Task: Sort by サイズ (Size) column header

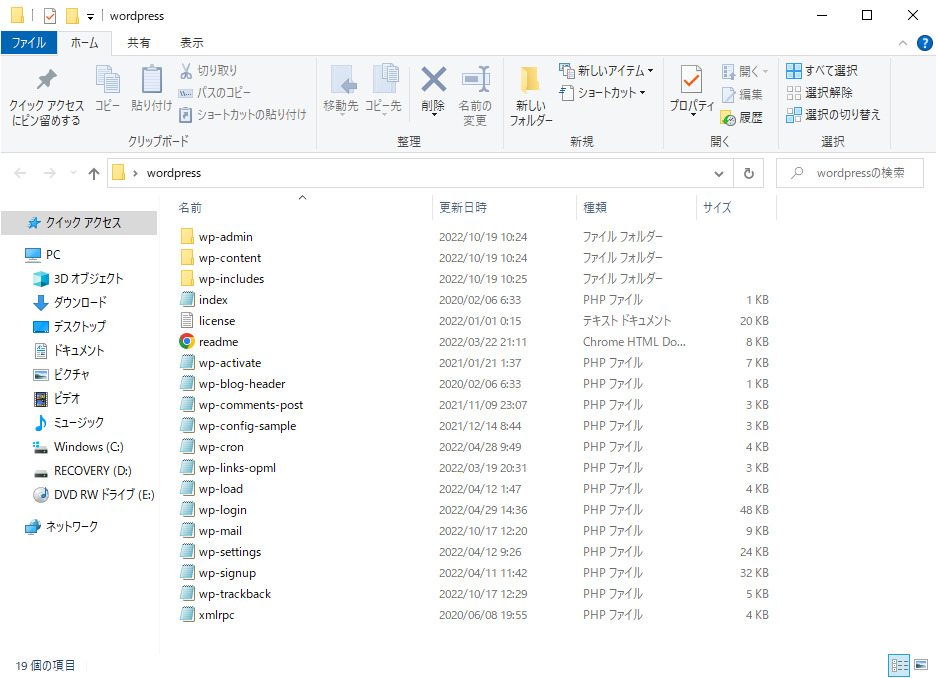Action: 717,207
